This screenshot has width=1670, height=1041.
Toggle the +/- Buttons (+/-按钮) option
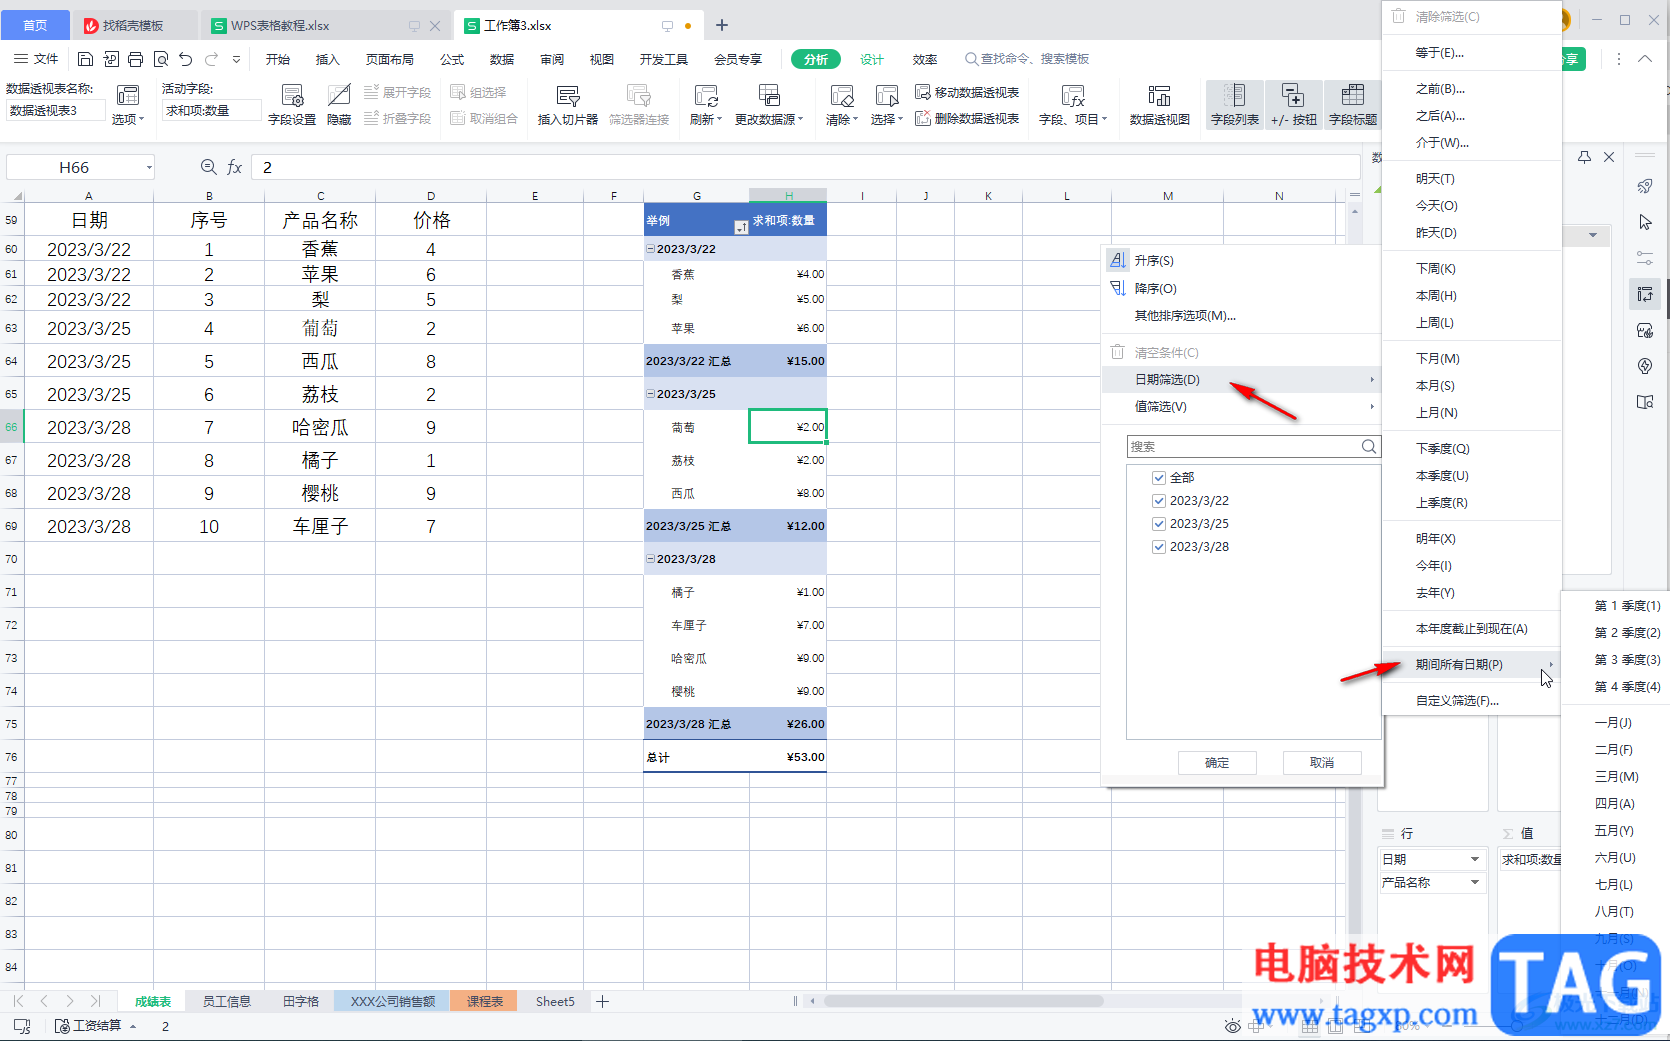[1293, 105]
